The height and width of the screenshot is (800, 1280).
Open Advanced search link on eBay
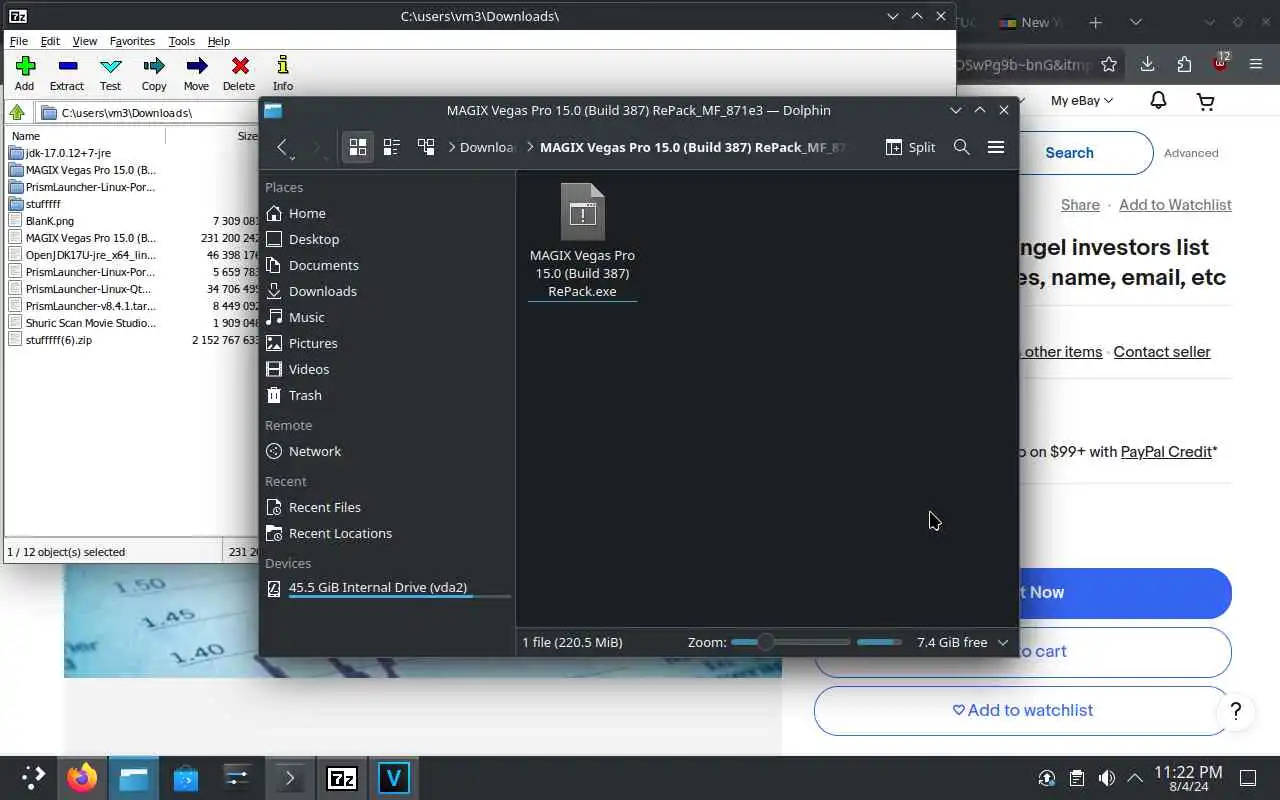1191,153
